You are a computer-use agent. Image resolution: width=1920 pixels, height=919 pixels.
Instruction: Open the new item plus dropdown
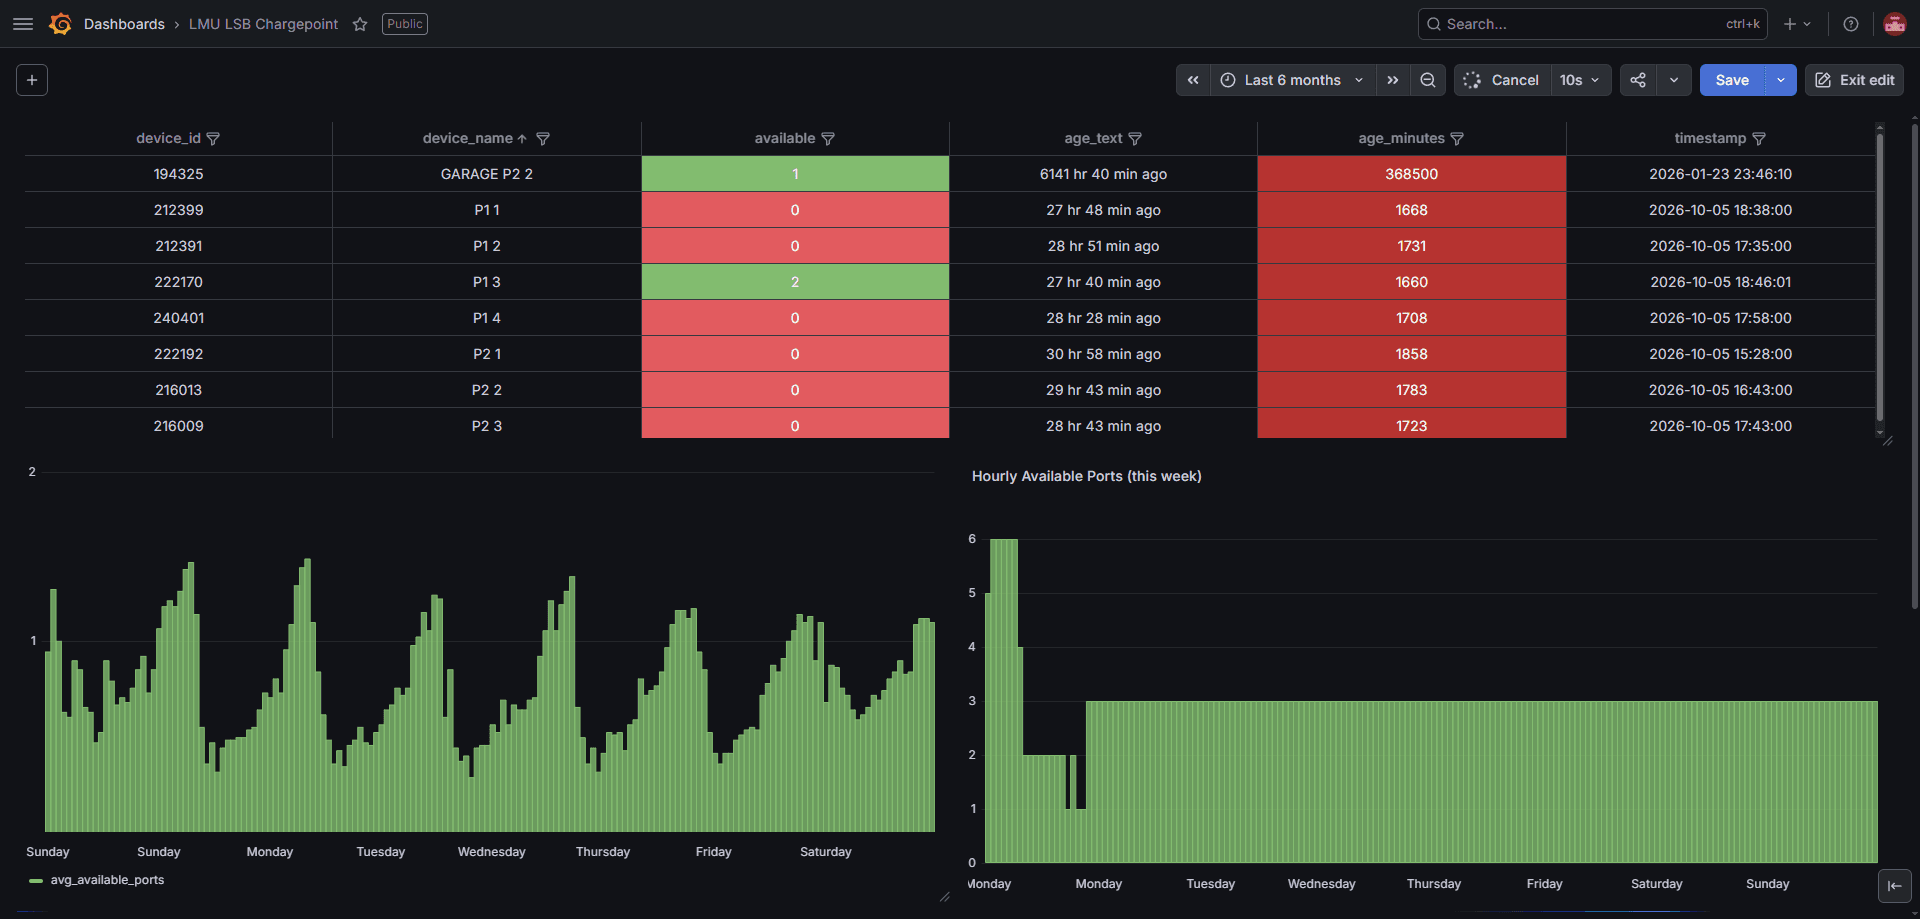[1797, 24]
